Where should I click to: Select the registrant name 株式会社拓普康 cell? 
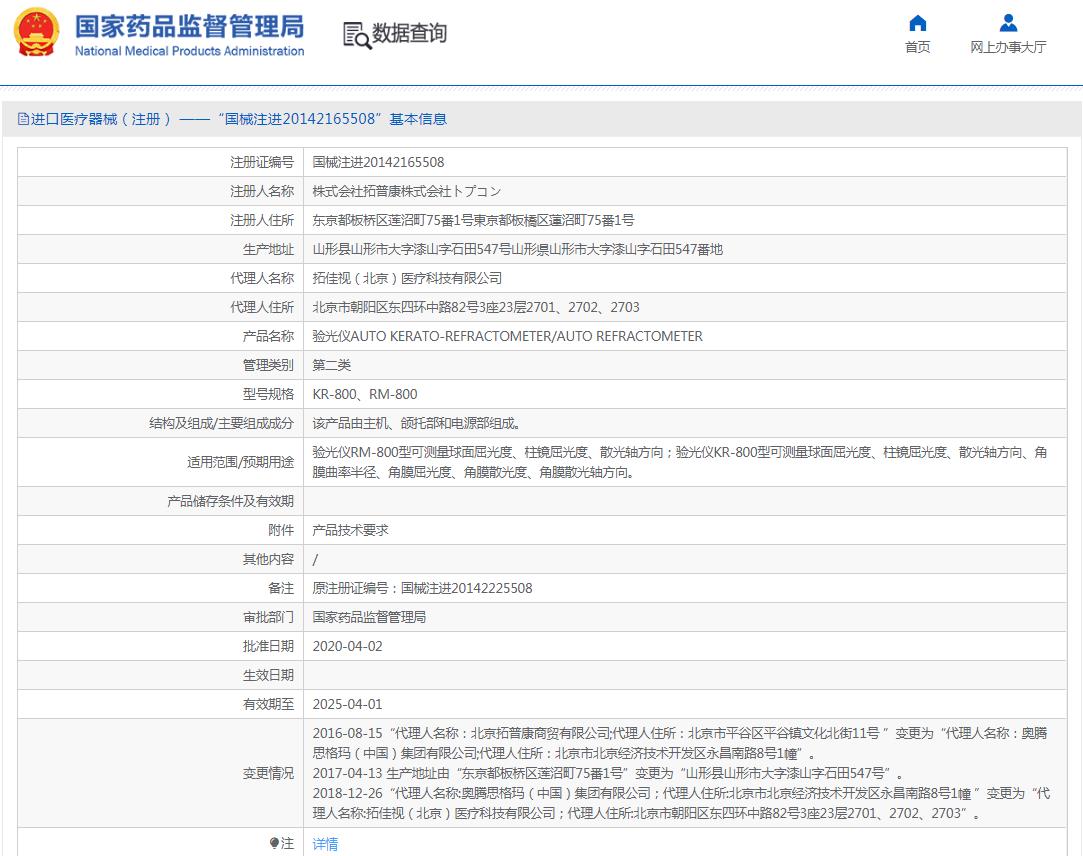[407, 191]
